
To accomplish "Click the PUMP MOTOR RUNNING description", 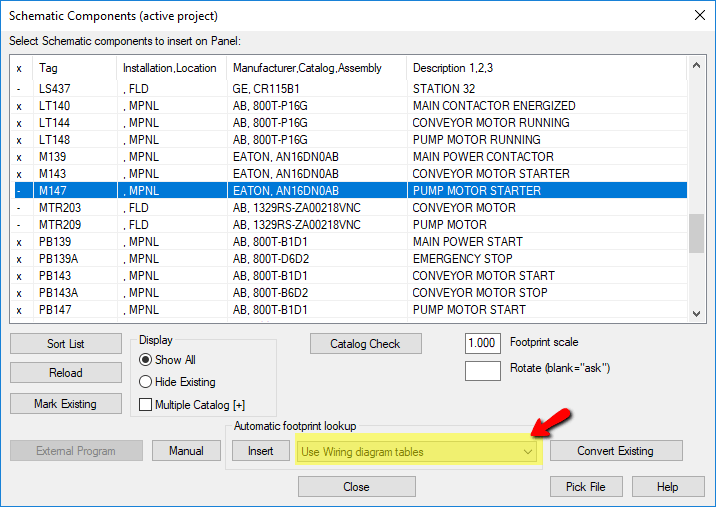I will point(477,140).
